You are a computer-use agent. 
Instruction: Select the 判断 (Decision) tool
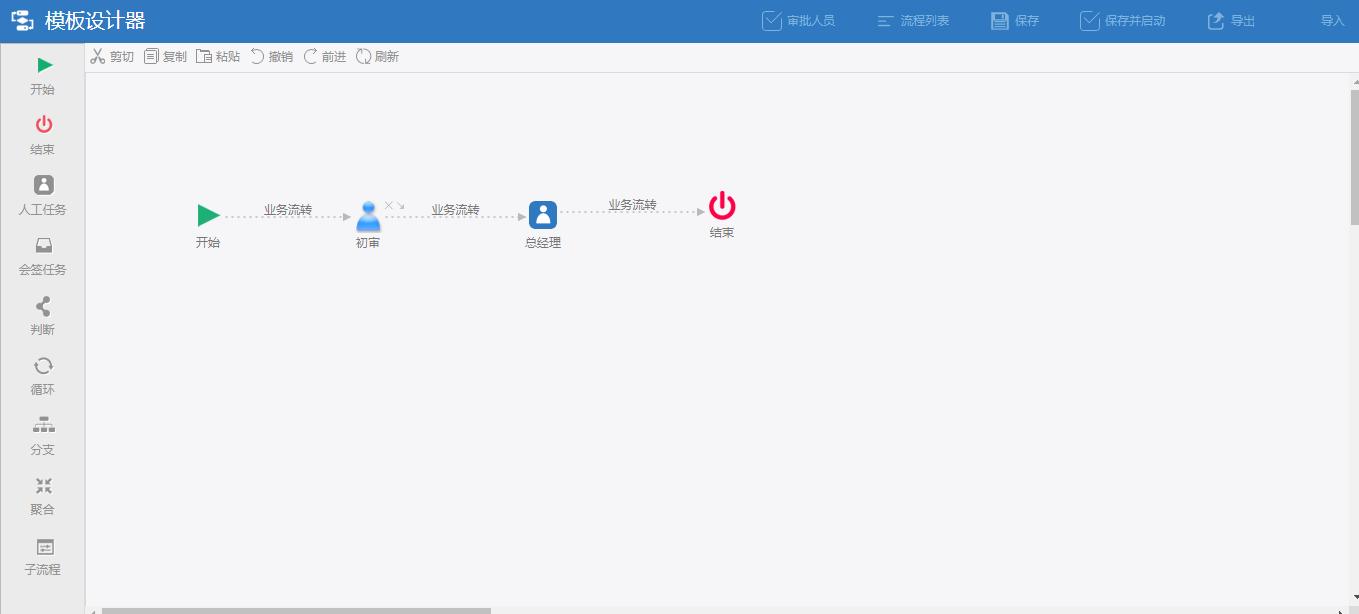tap(42, 315)
